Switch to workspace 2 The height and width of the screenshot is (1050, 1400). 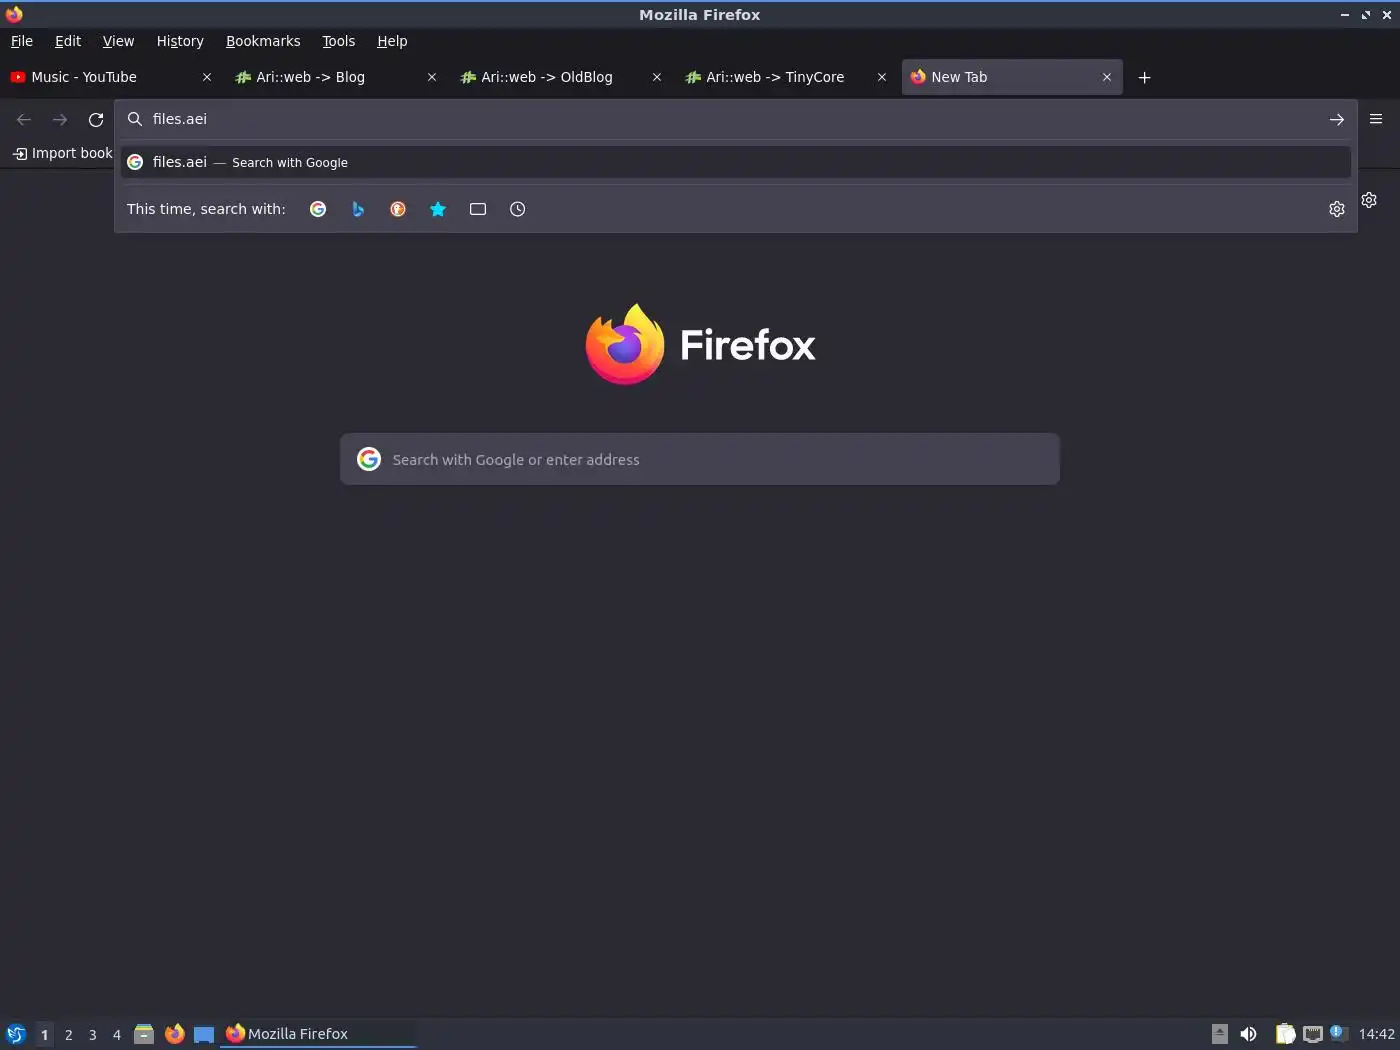pyautogui.click(x=69, y=1034)
